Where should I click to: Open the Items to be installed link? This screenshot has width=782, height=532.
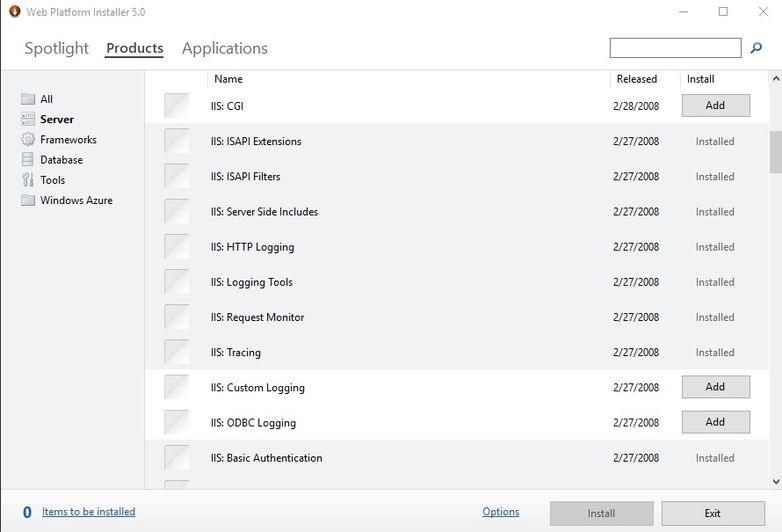88,512
